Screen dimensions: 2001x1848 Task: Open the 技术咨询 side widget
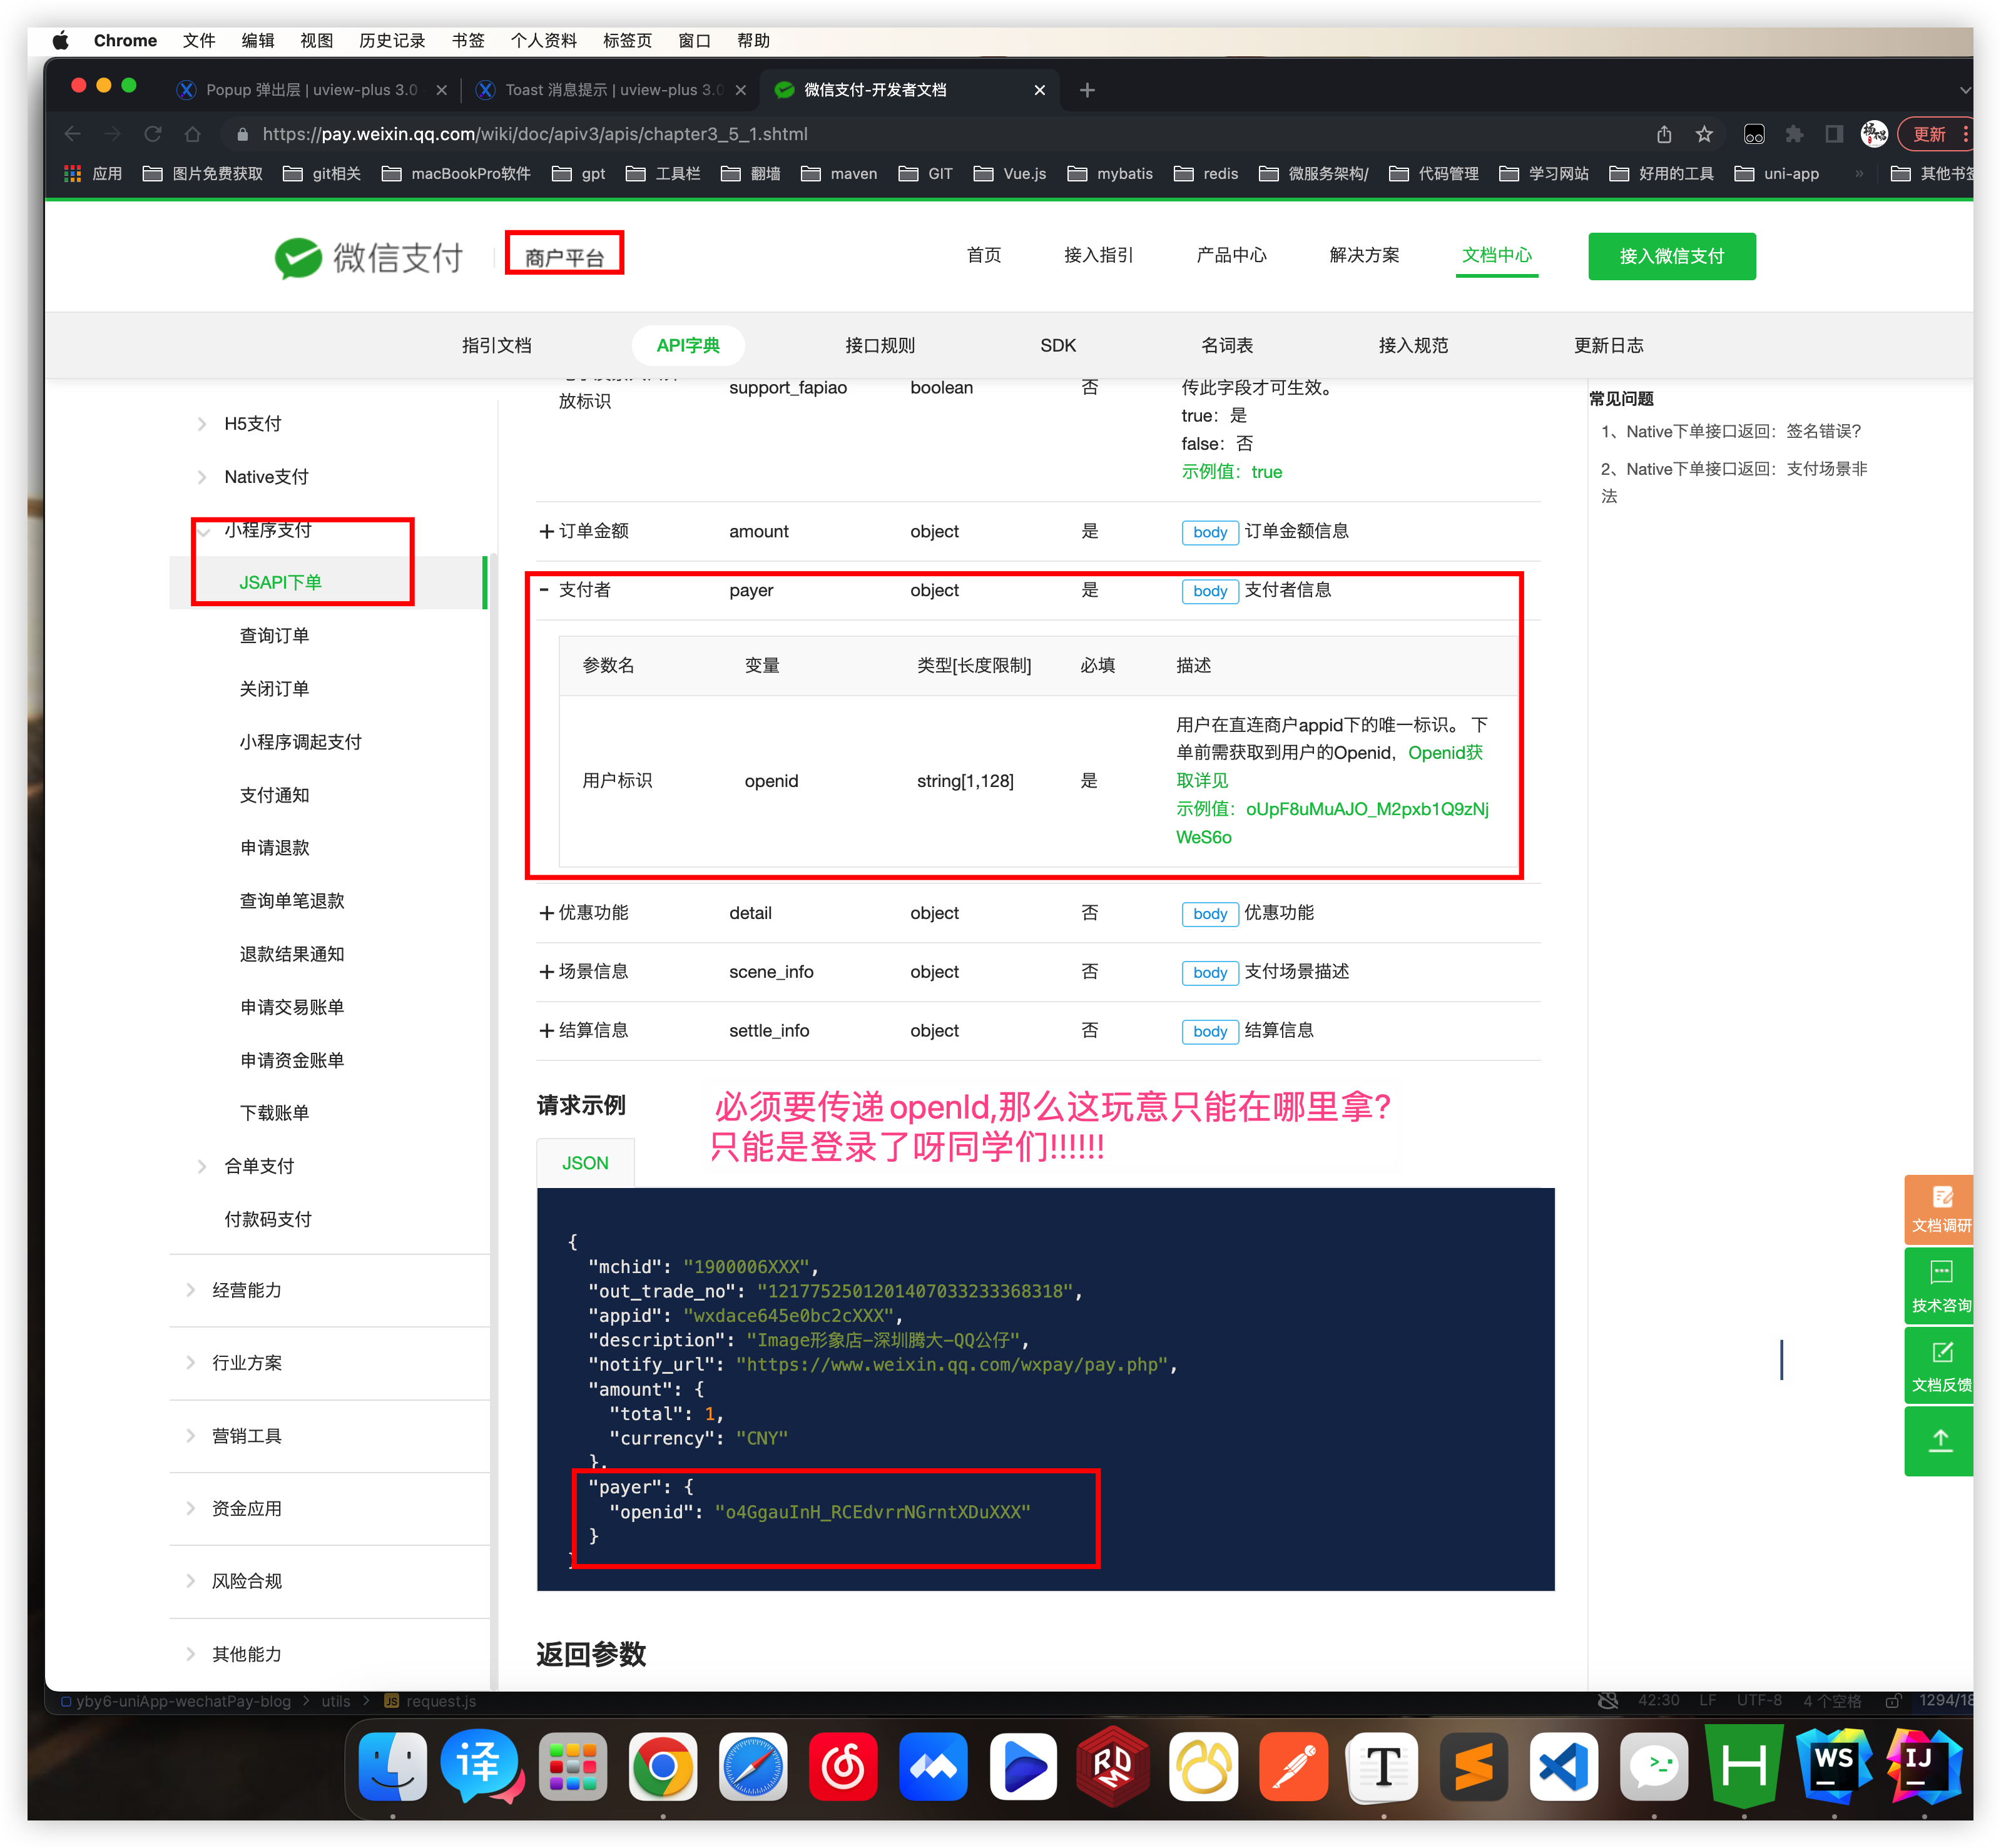coord(1940,1284)
